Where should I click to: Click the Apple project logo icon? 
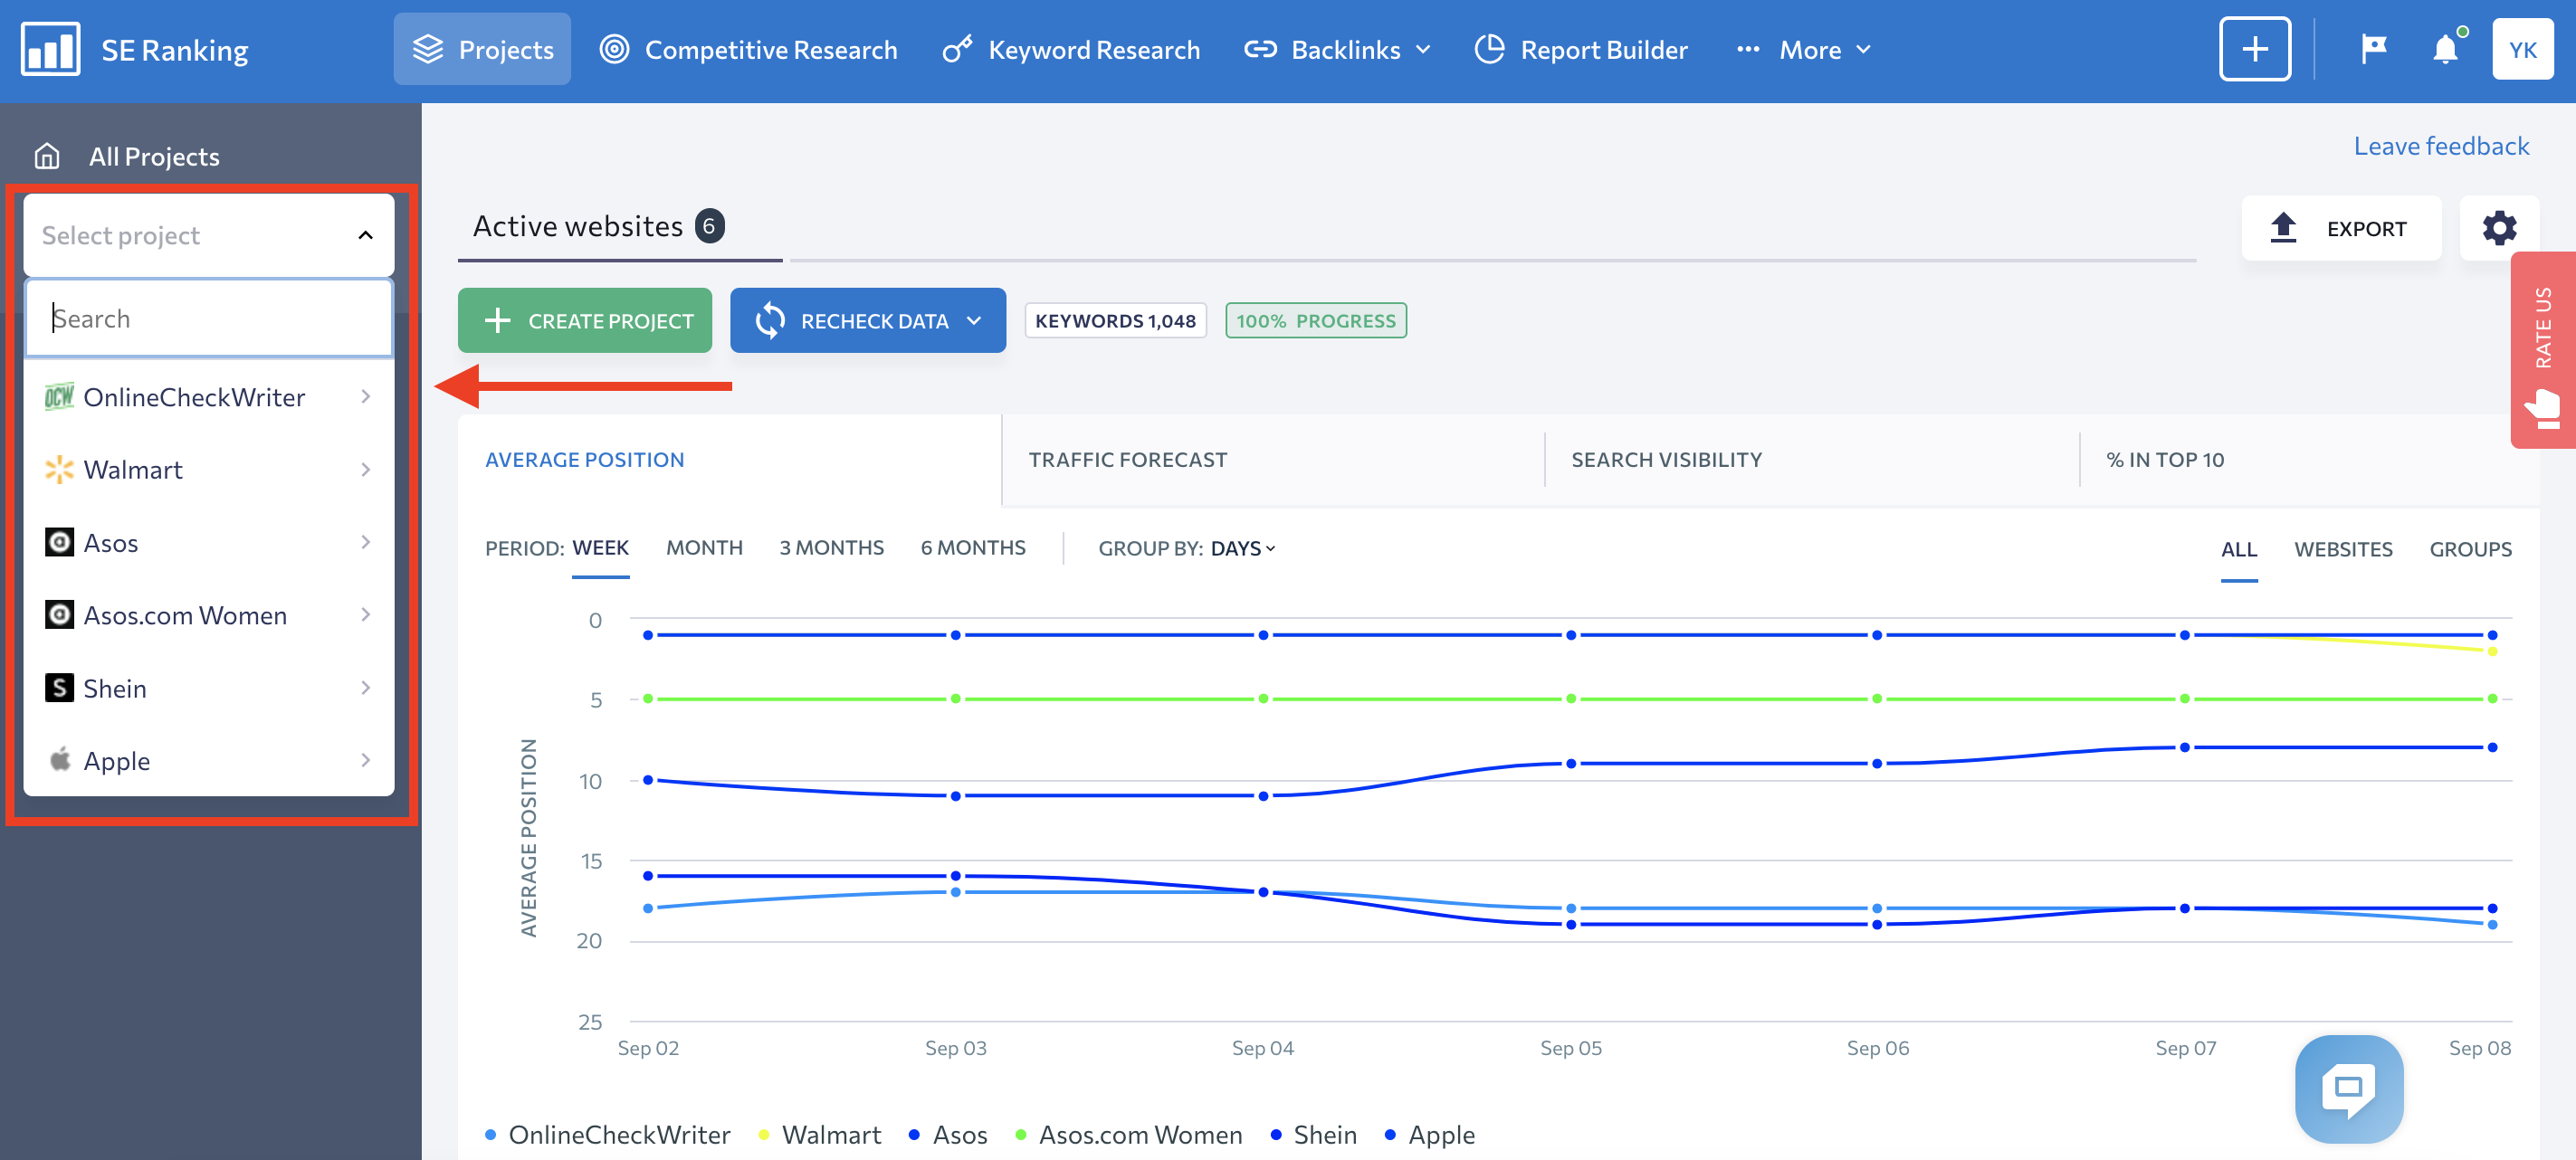pyautogui.click(x=60, y=760)
